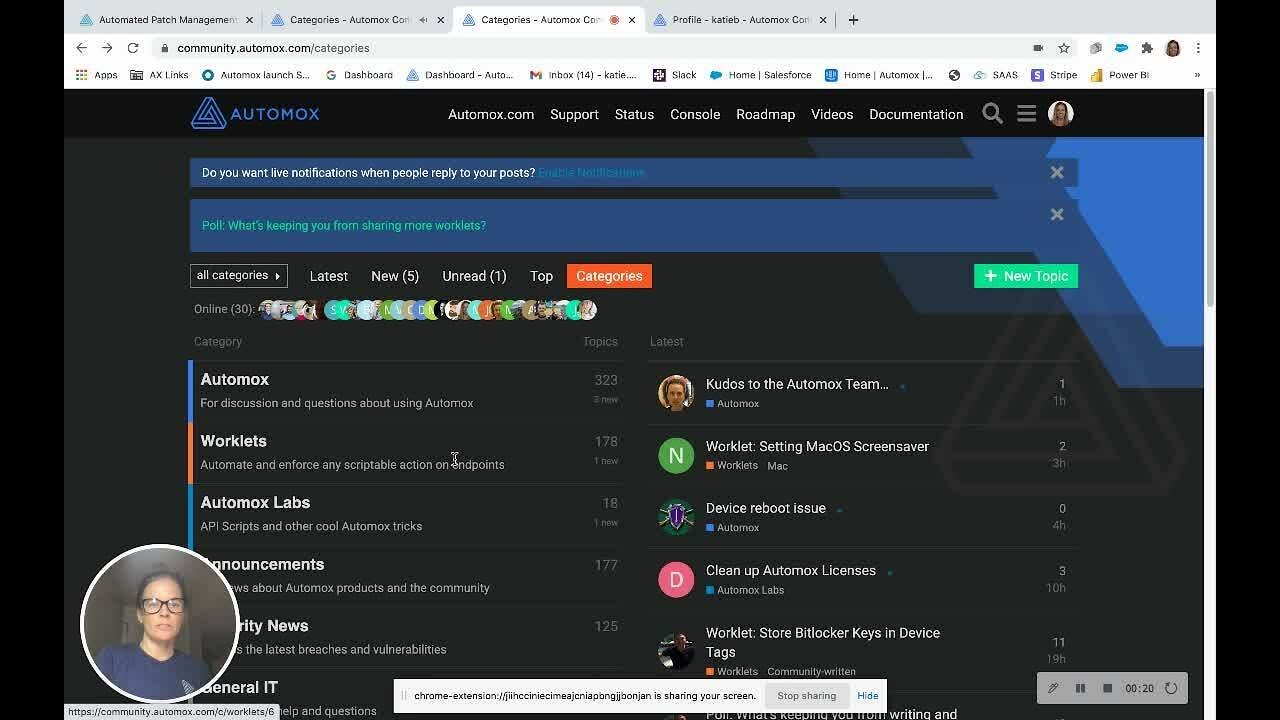
Task: Show more bookmarks with double chevron
Action: coord(1197,75)
